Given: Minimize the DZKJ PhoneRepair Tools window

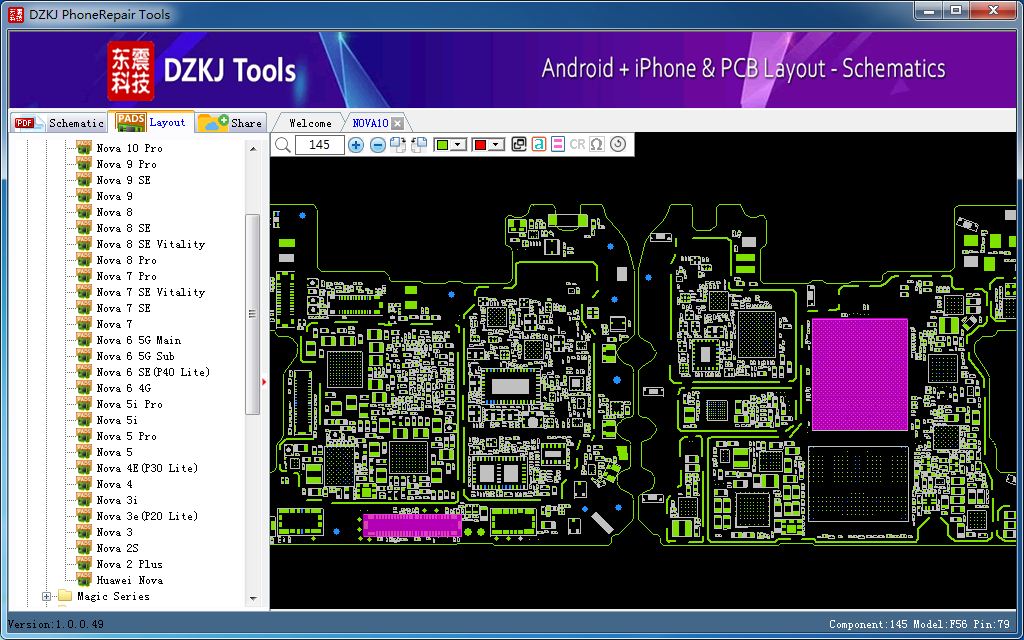Looking at the screenshot, I should pyautogui.click(x=928, y=10).
